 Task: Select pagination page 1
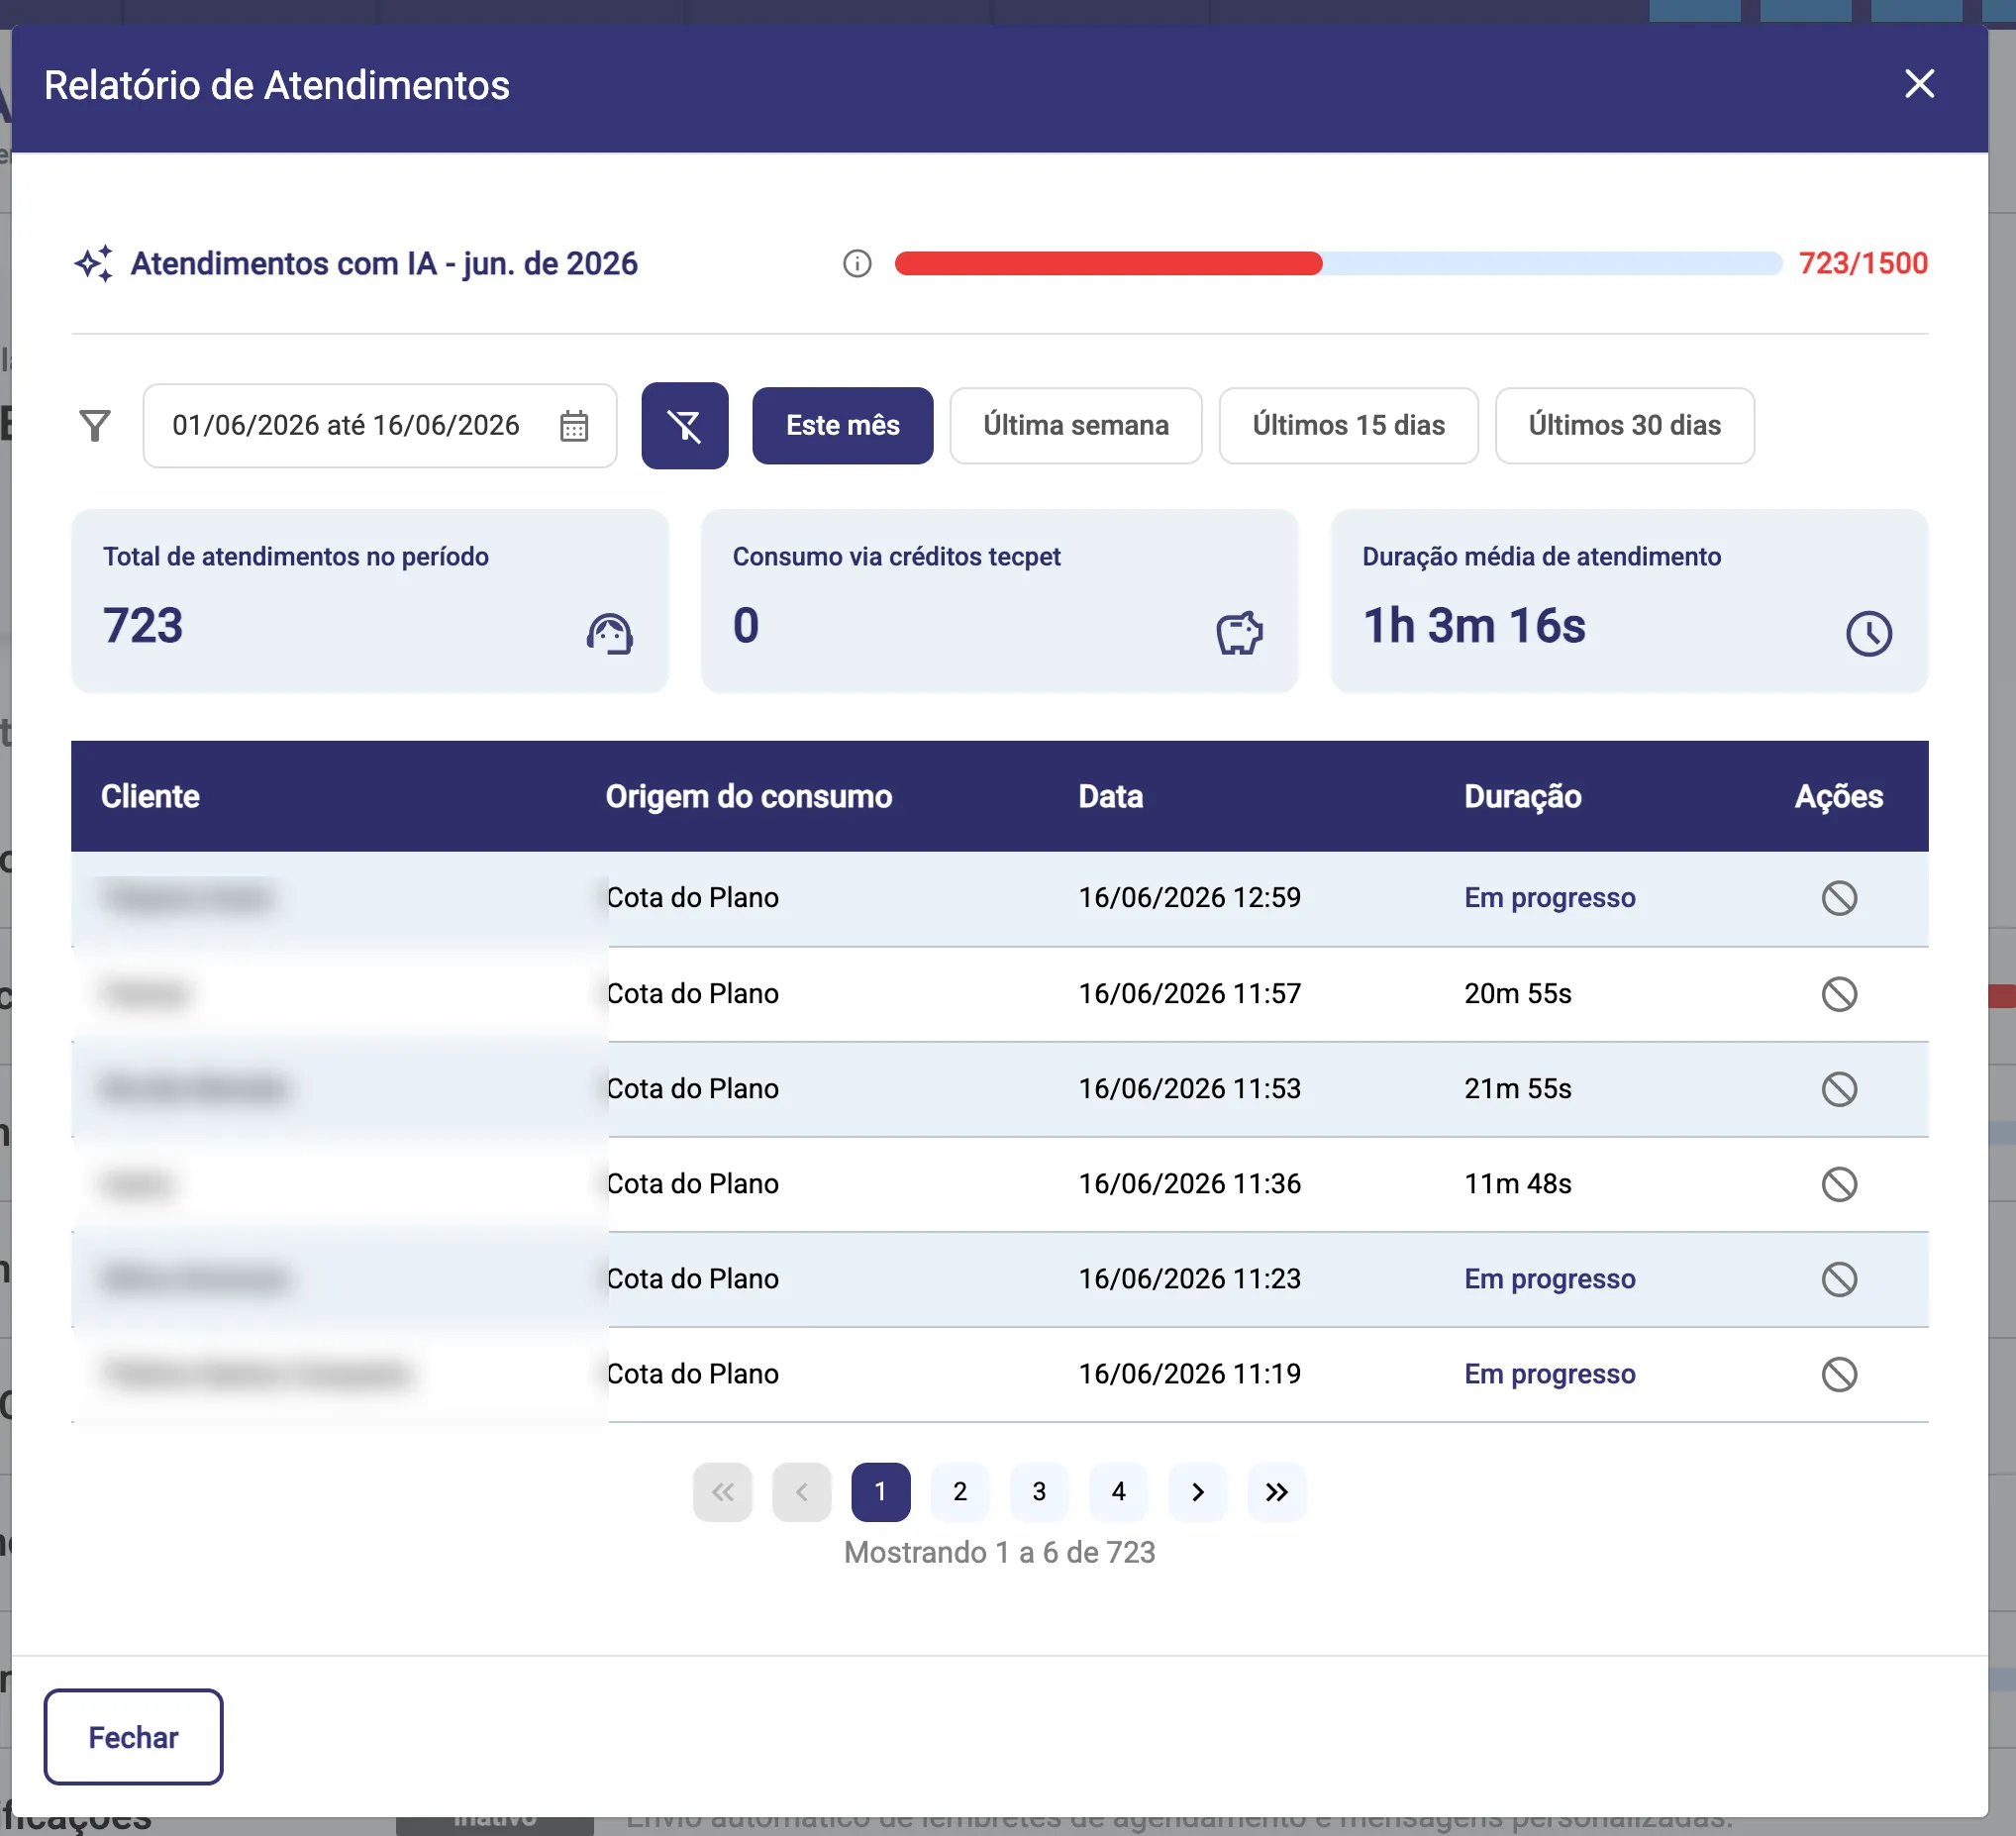pos(880,1492)
